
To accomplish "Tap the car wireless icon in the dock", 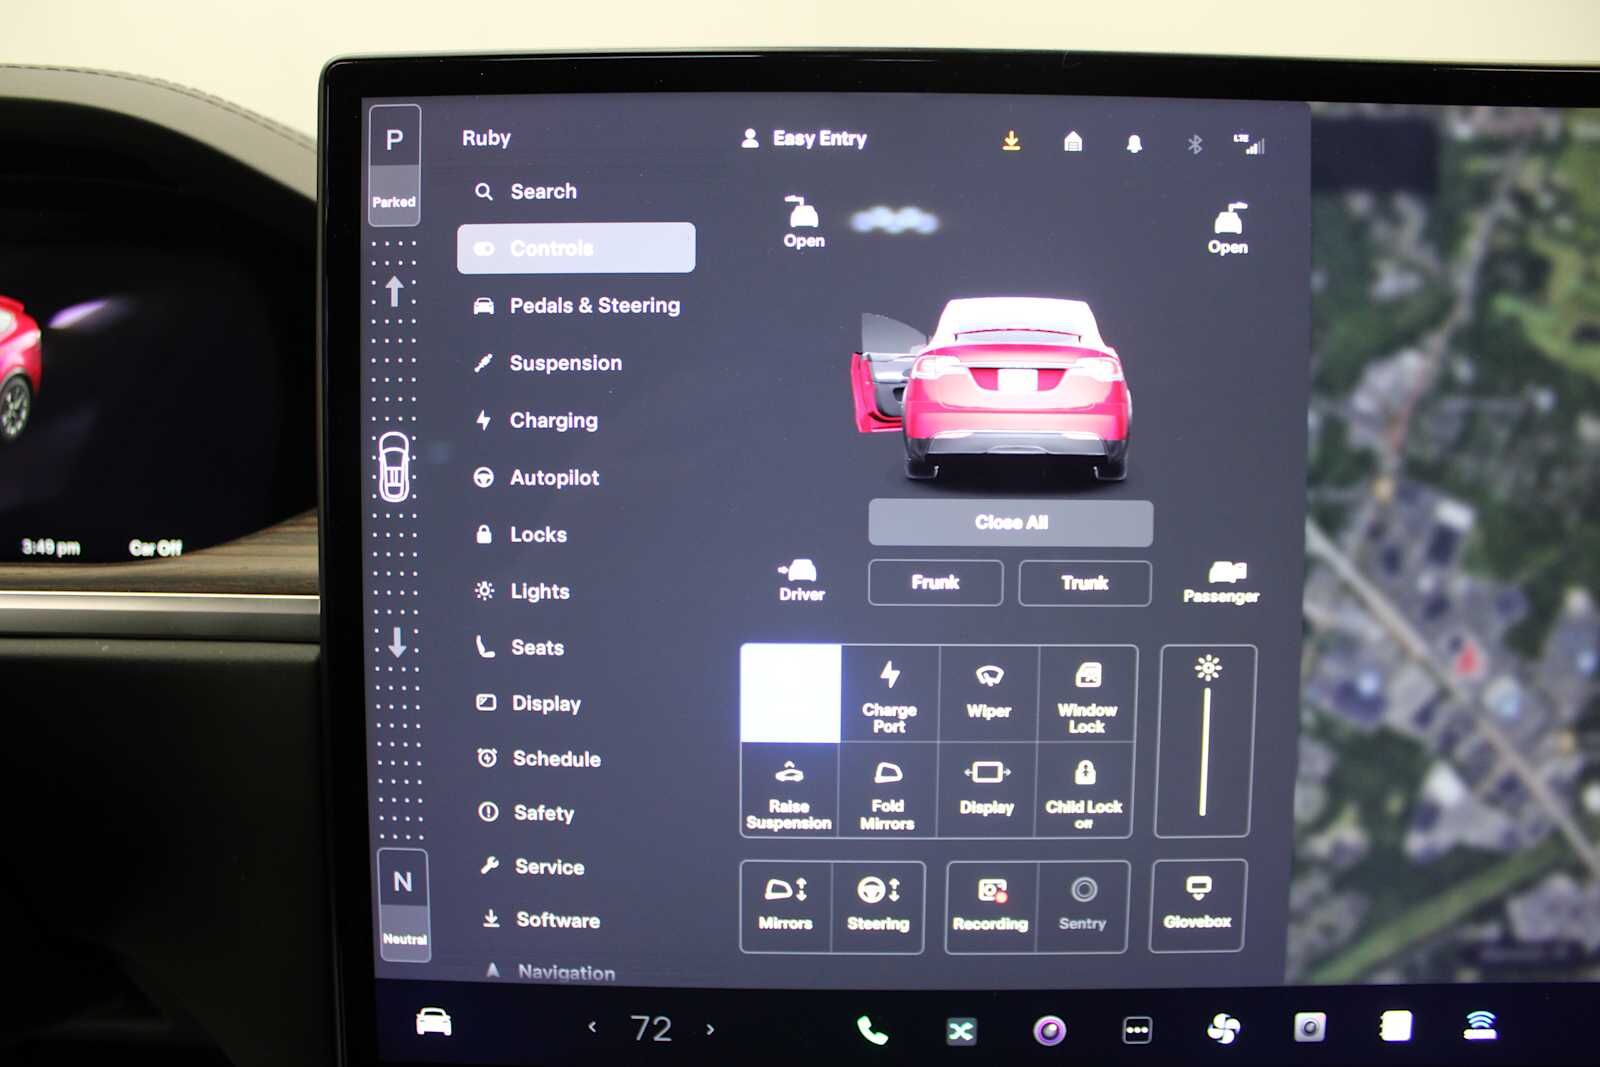I will pos(1481,1025).
